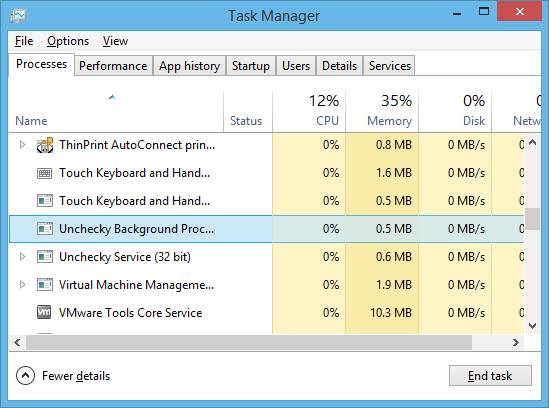Click the End task button
The width and height of the screenshot is (549, 408).
(x=490, y=376)
